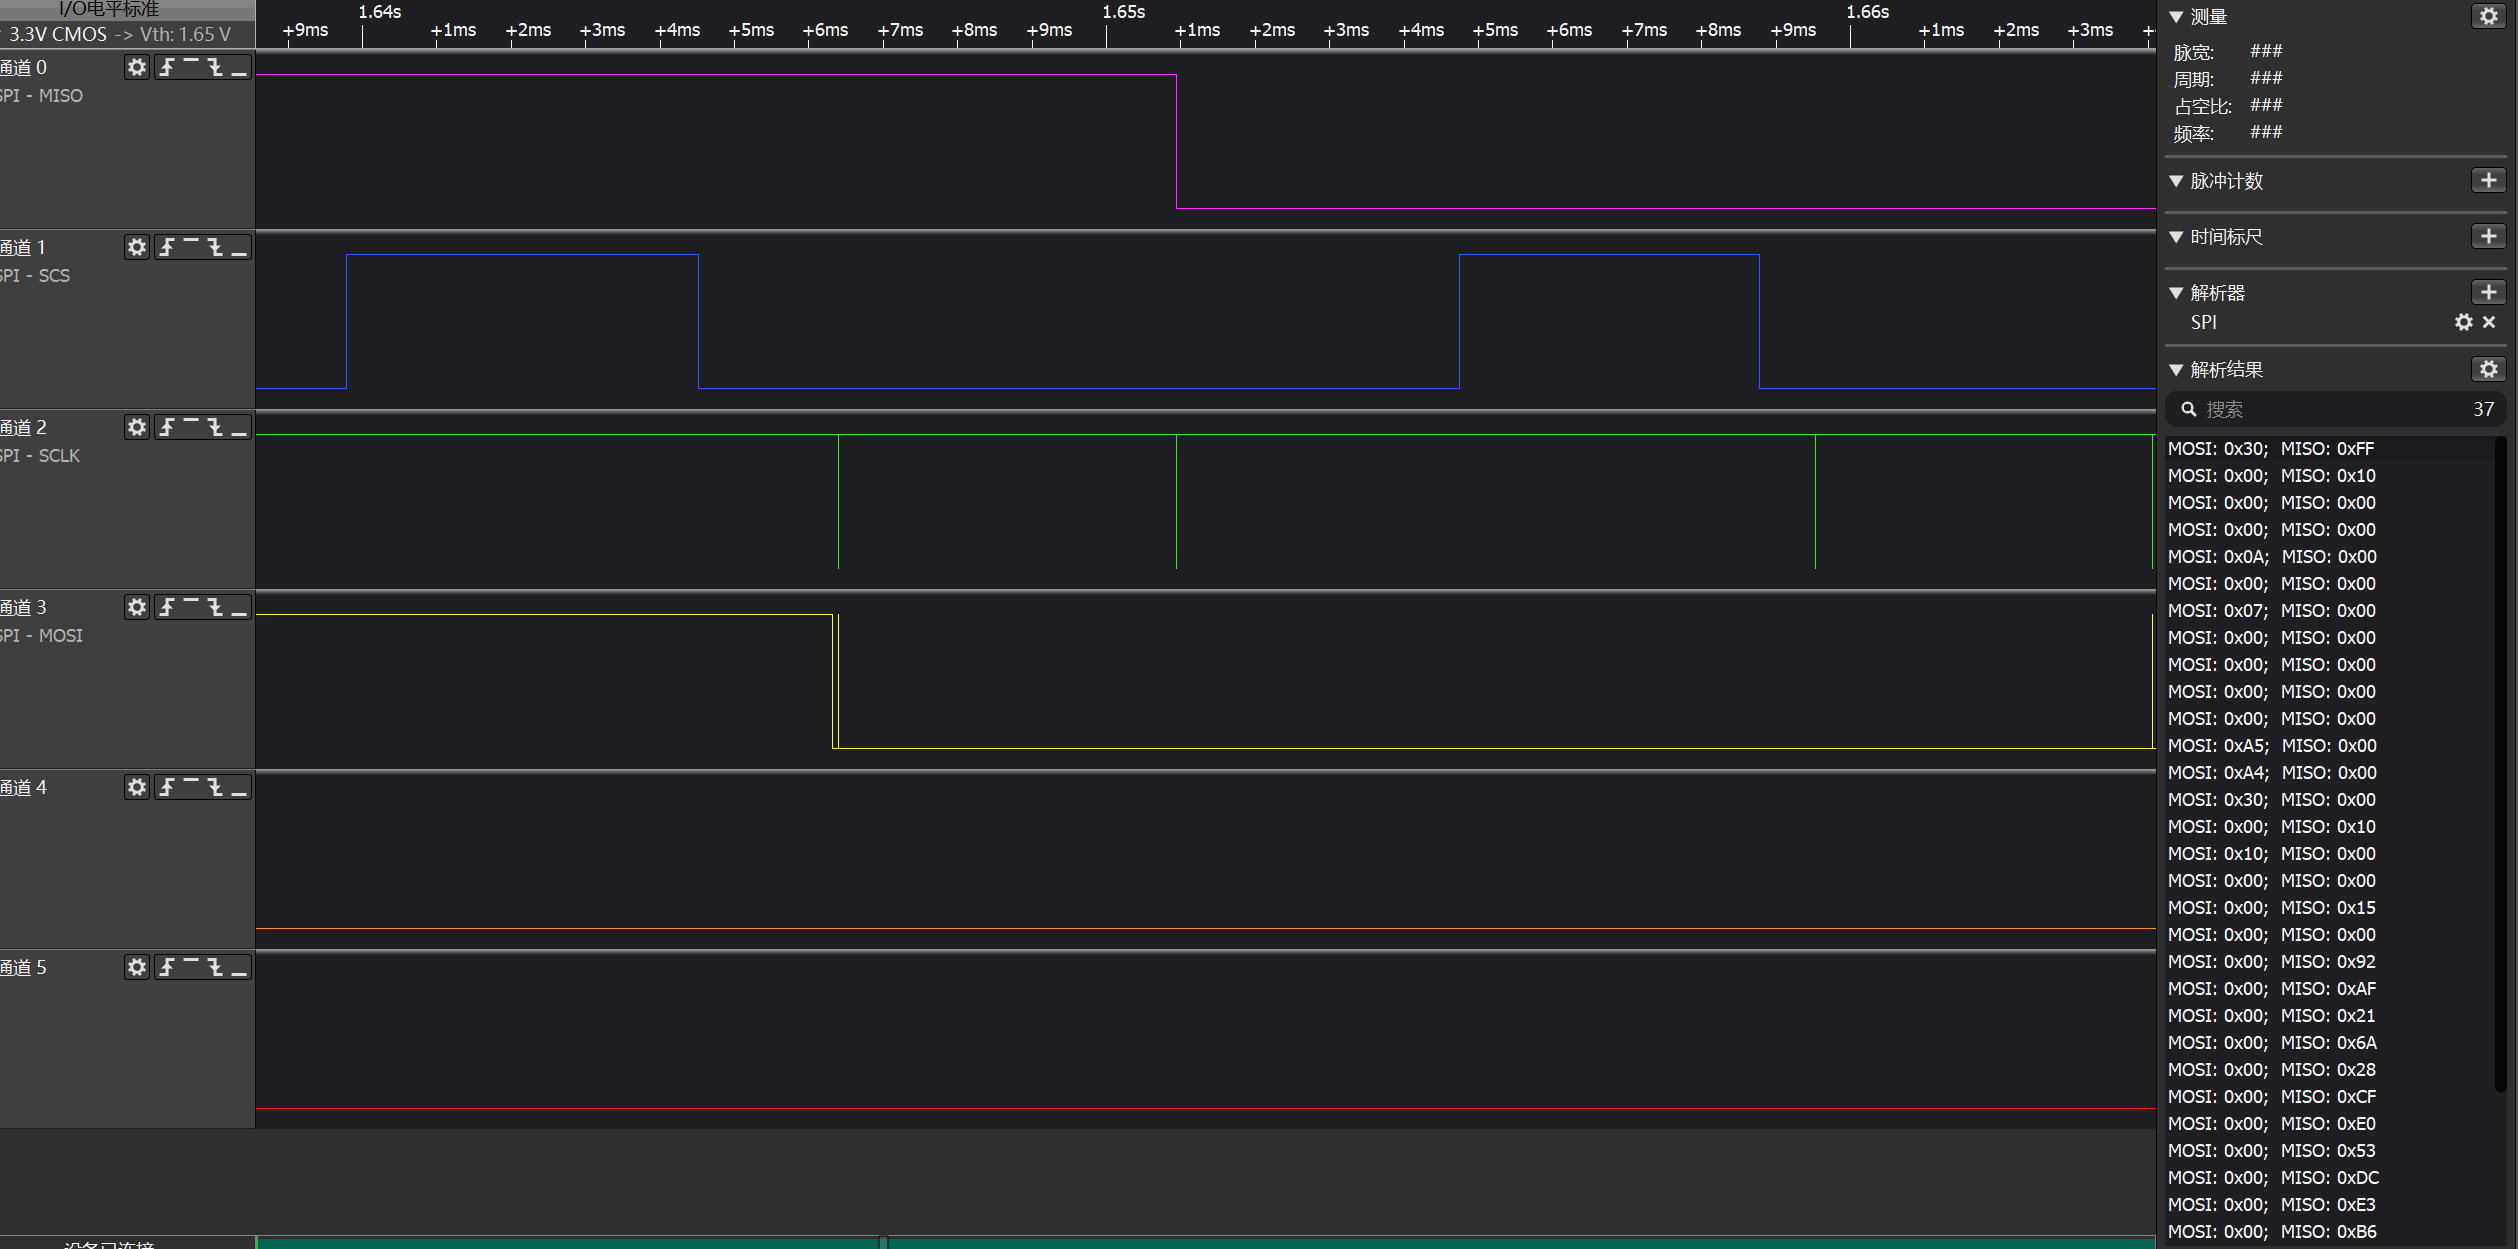The image size is (2518, 1249).
Task: Open 通道 4 channel settings gear
Action: (x=137, y=787)
